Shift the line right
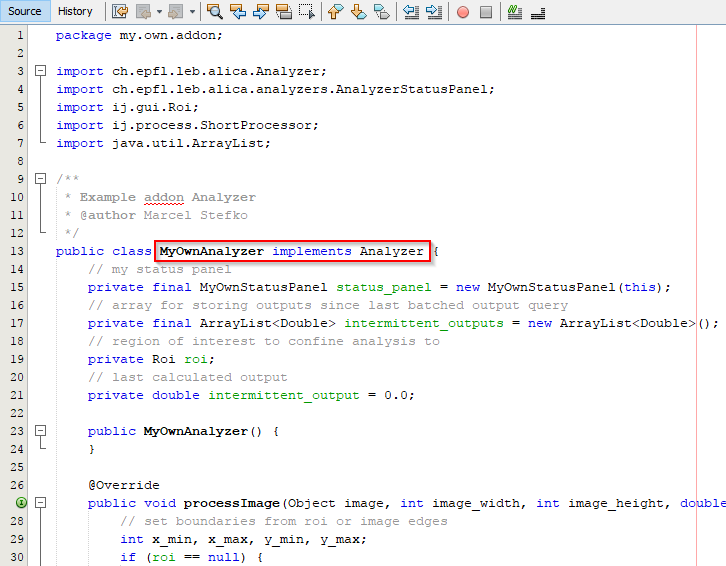The height and width of the screenshot is (566, 726). pyautogui.click(x=434, y=11)
